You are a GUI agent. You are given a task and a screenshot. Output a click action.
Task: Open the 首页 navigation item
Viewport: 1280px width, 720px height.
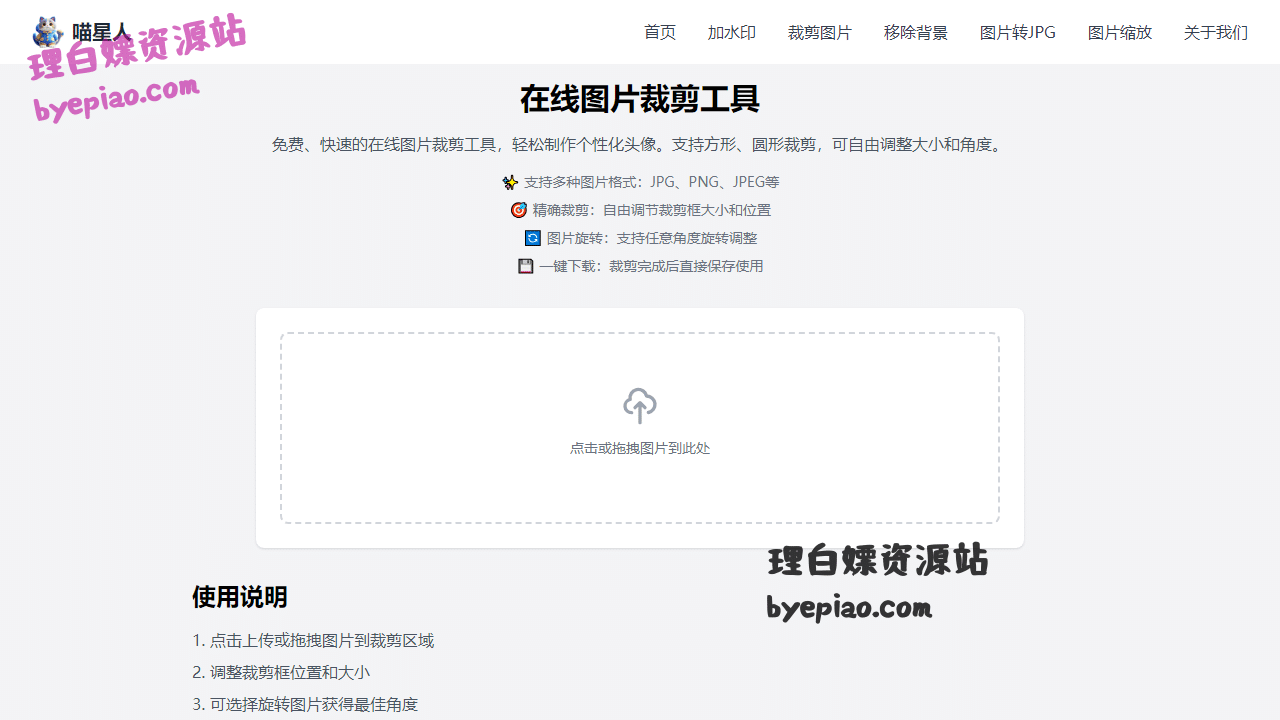[x=660, y=32]
